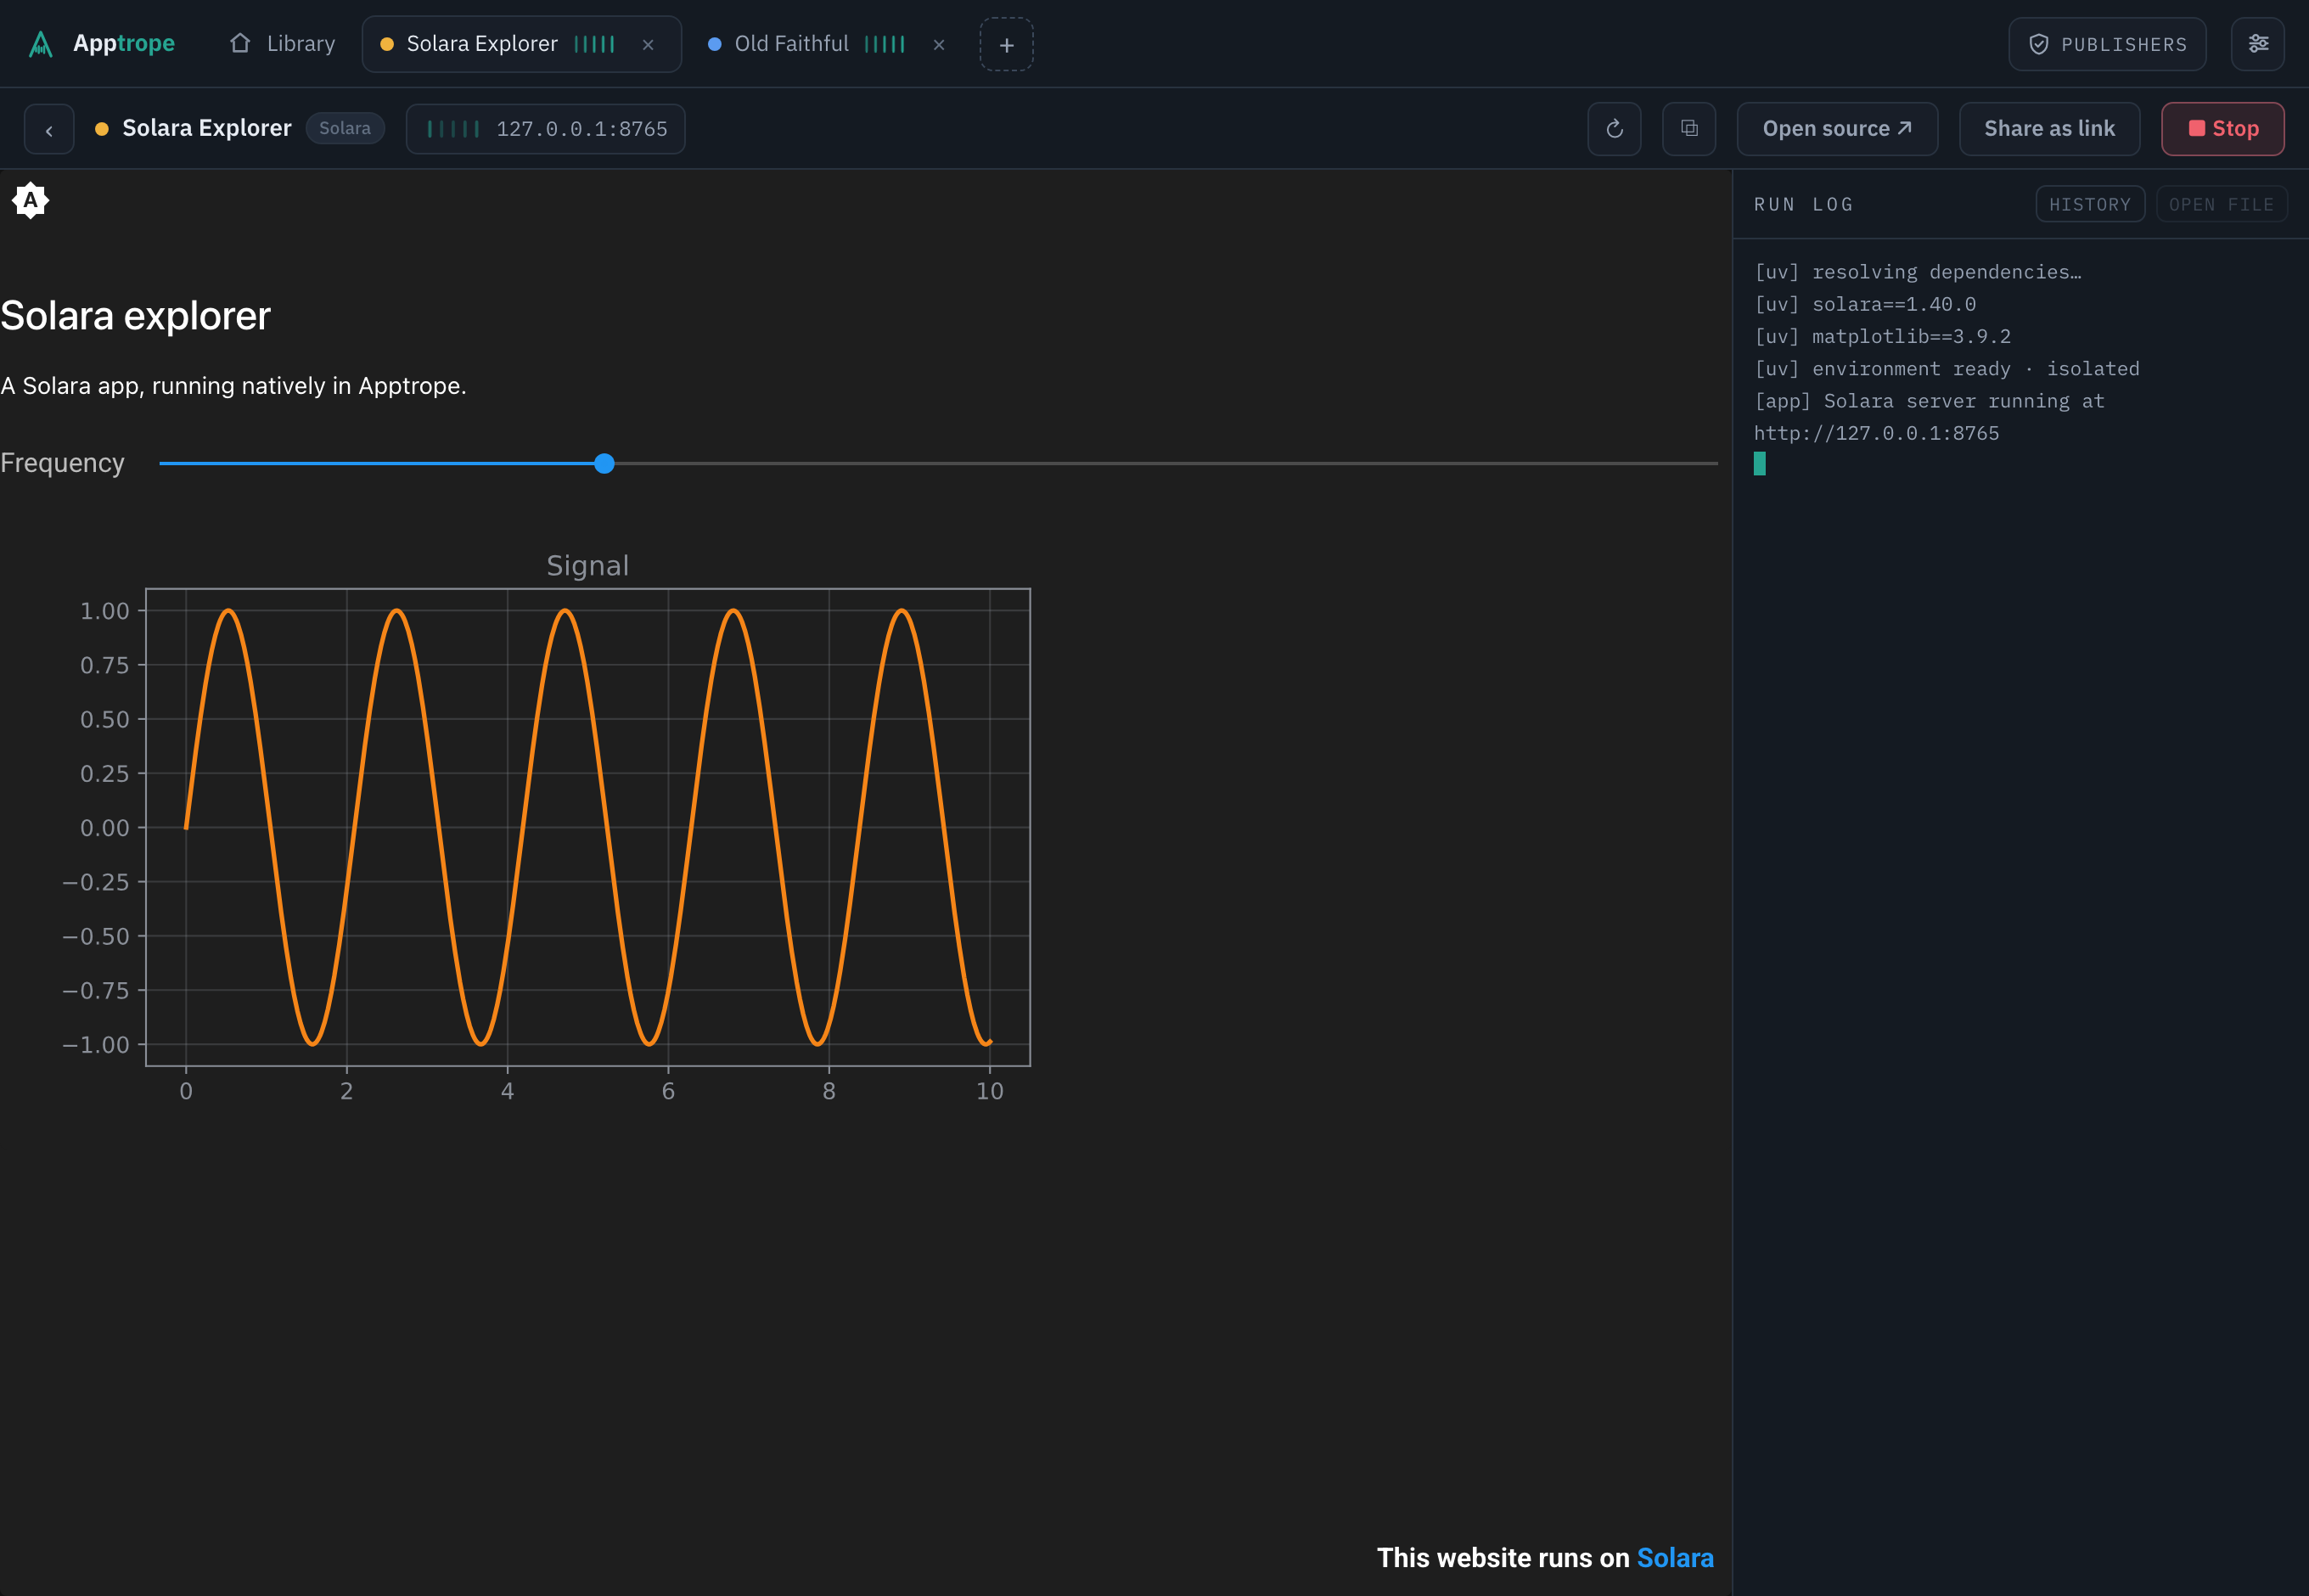The height and width of the screenshot is (1596, 2309).
Task: Click the 'http://127.0.0.1:8765' log text
Action: pyautogui.click(x=1876, y=433)
